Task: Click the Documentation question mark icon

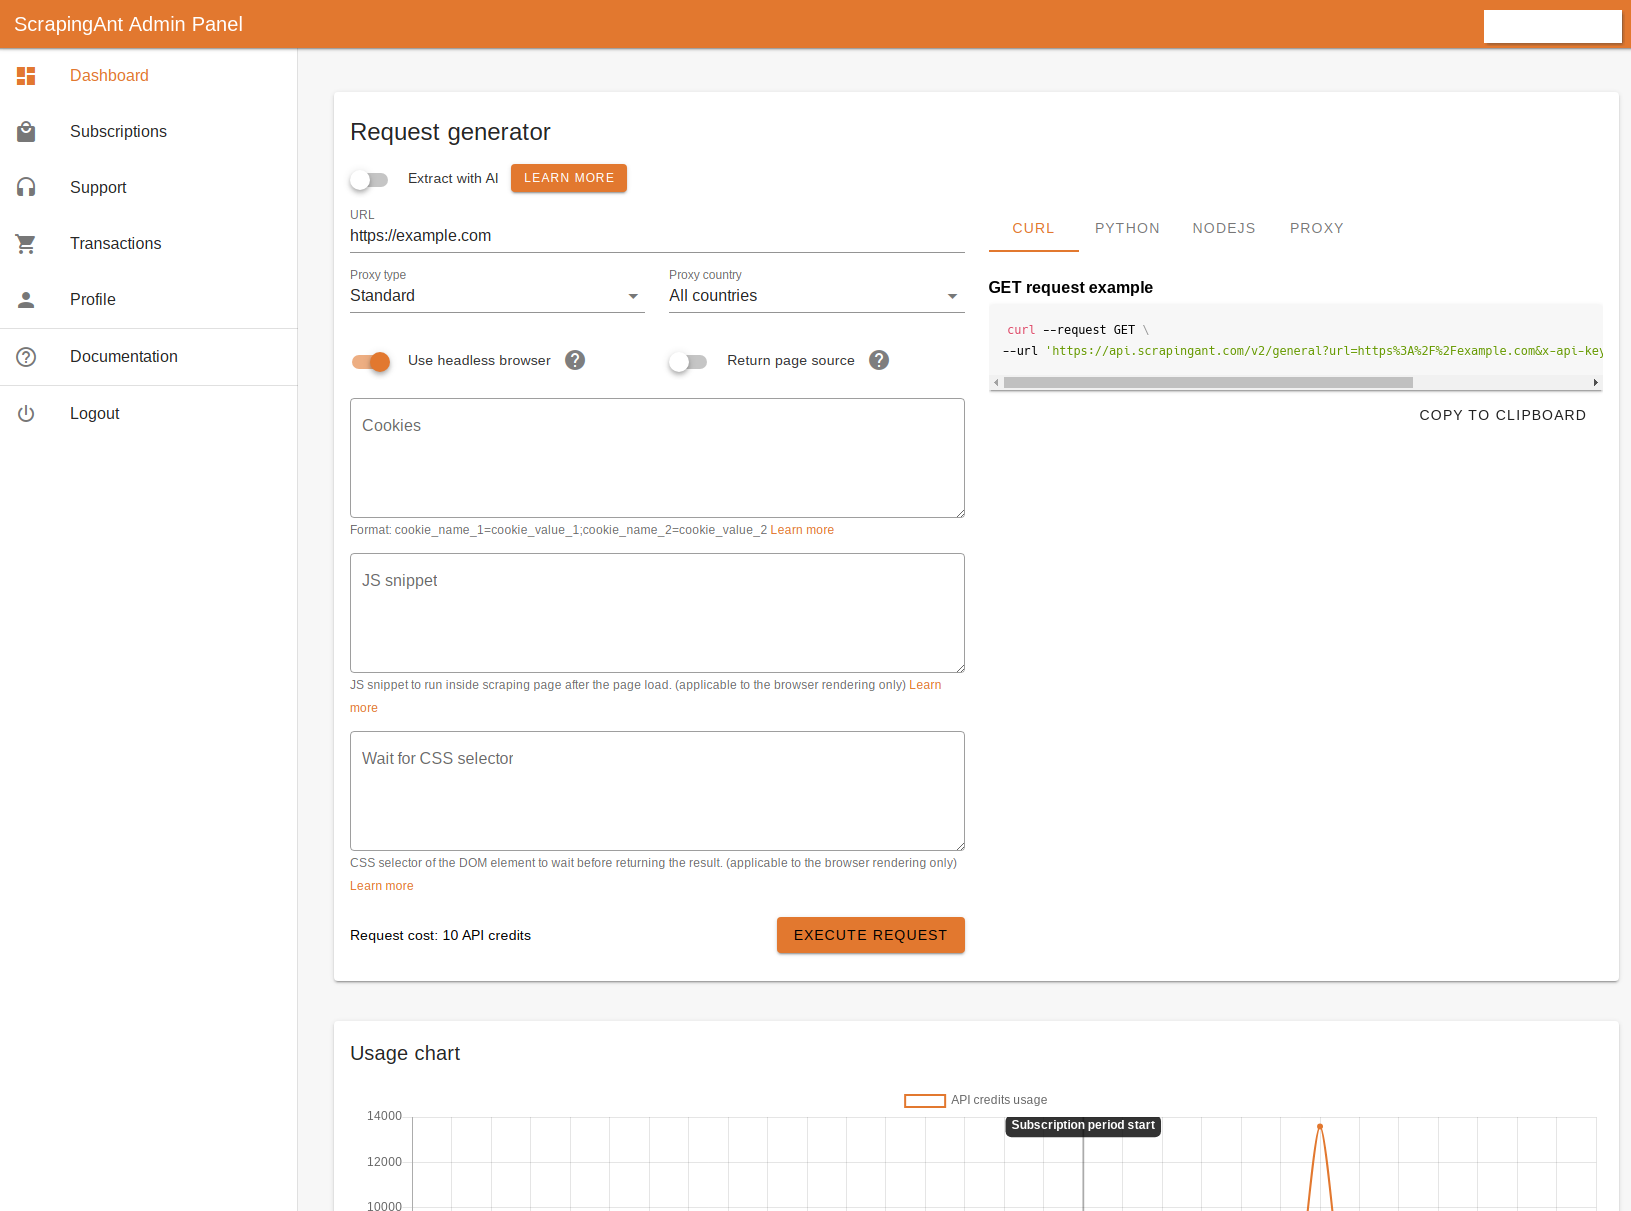Action: click(x=26, y=357)
